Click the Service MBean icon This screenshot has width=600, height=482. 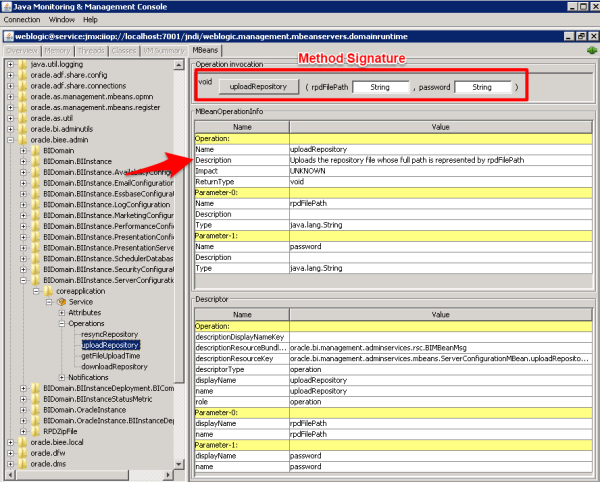point(61,301)
